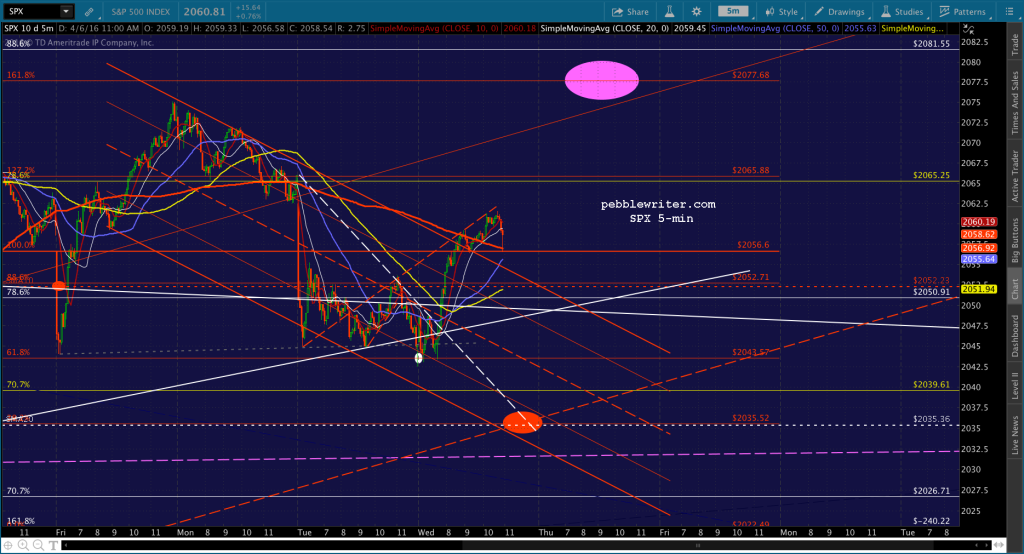Open the Level II sidebar tab
Viewport: 1024px width, 554px height.
(x=1015, y=385)
